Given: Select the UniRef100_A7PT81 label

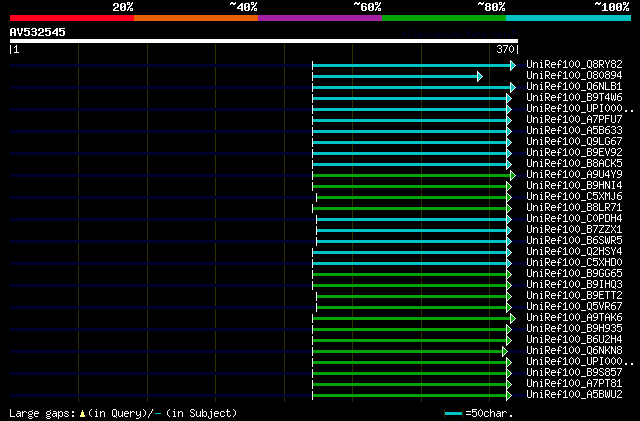Looking at the screenshot, I should [x=574, y=384].
